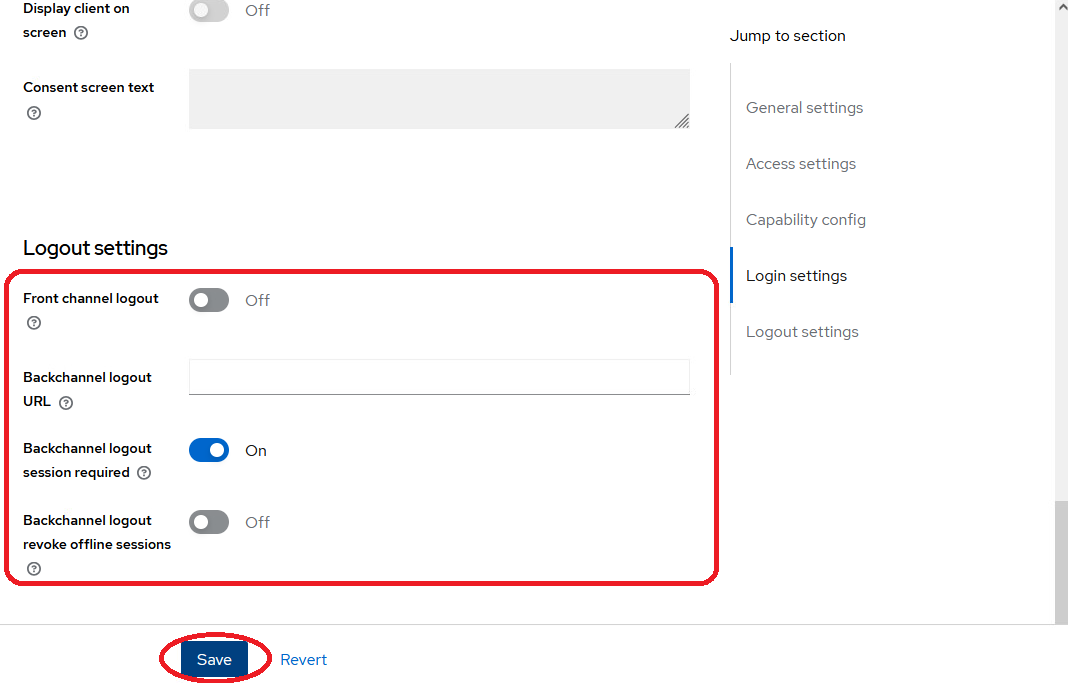Click the scroll-up arrow on the scrollbar
The image size is (1068, 683).
click(x=1061, y=7)
